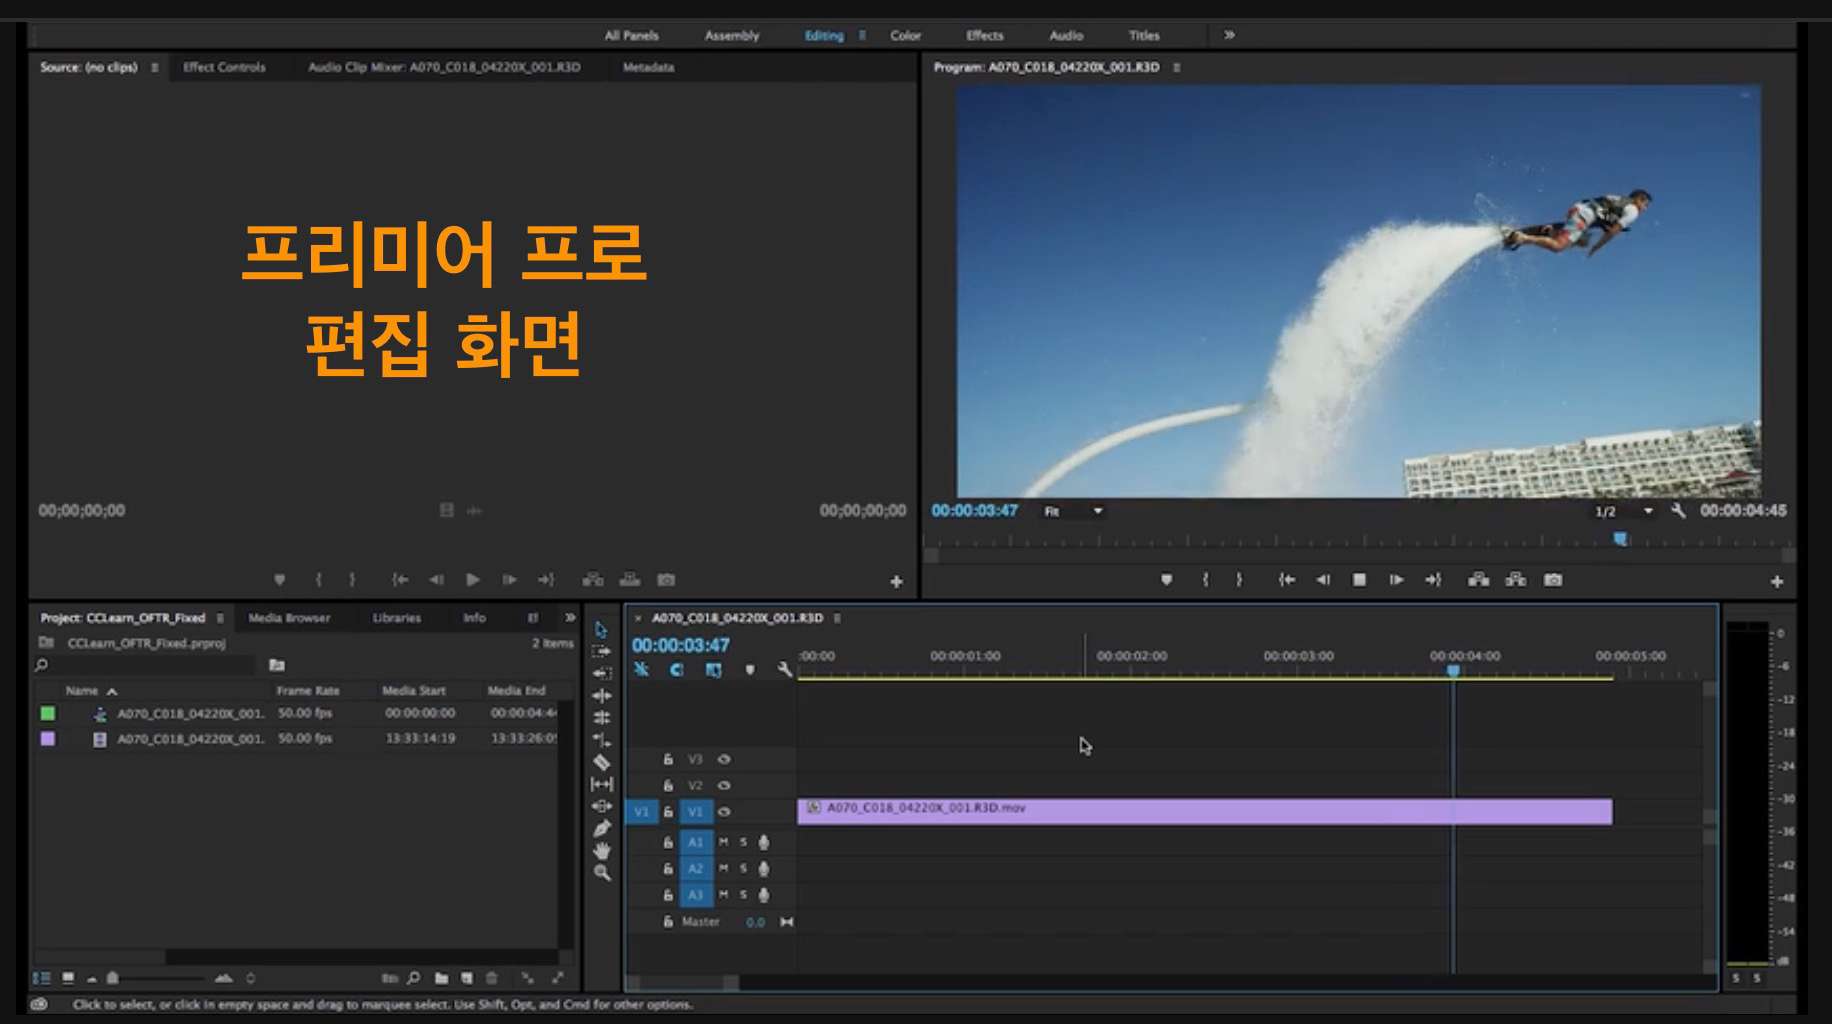
Task: Toggle V2 track output eye
Action: point(724,785)
